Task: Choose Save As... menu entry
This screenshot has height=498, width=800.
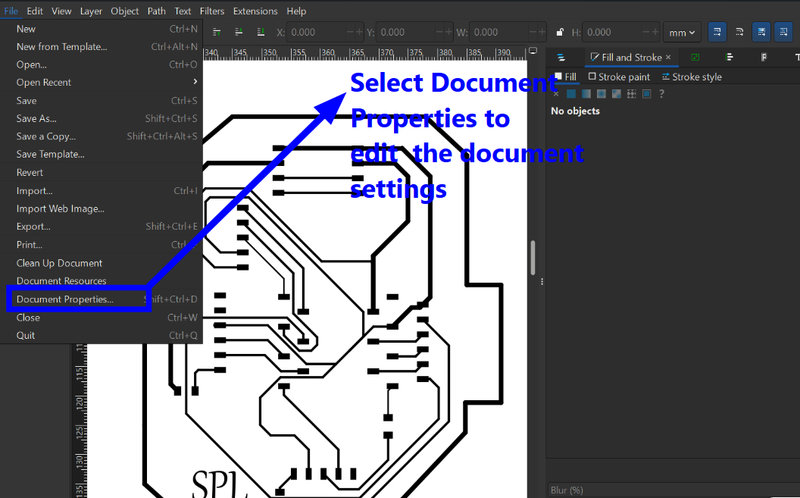Action: tap(102, 119)
